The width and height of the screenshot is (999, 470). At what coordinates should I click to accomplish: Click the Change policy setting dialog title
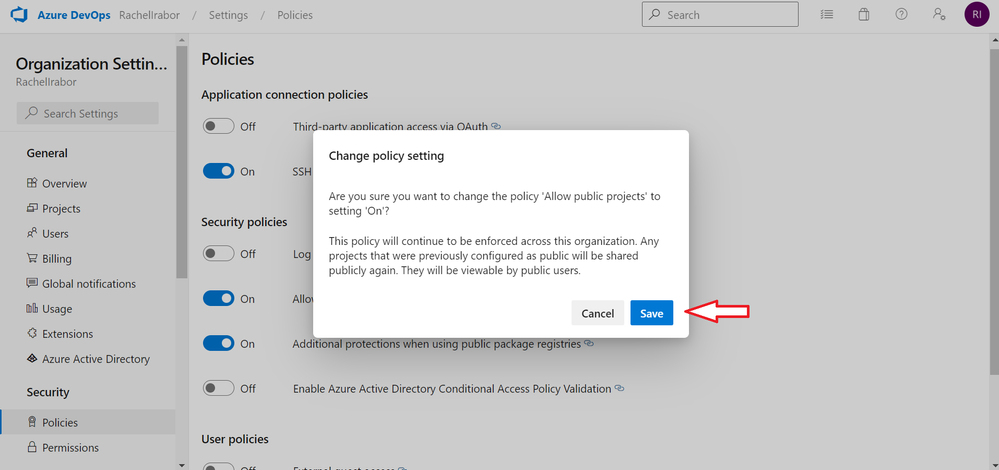click(x=386, y=155)
